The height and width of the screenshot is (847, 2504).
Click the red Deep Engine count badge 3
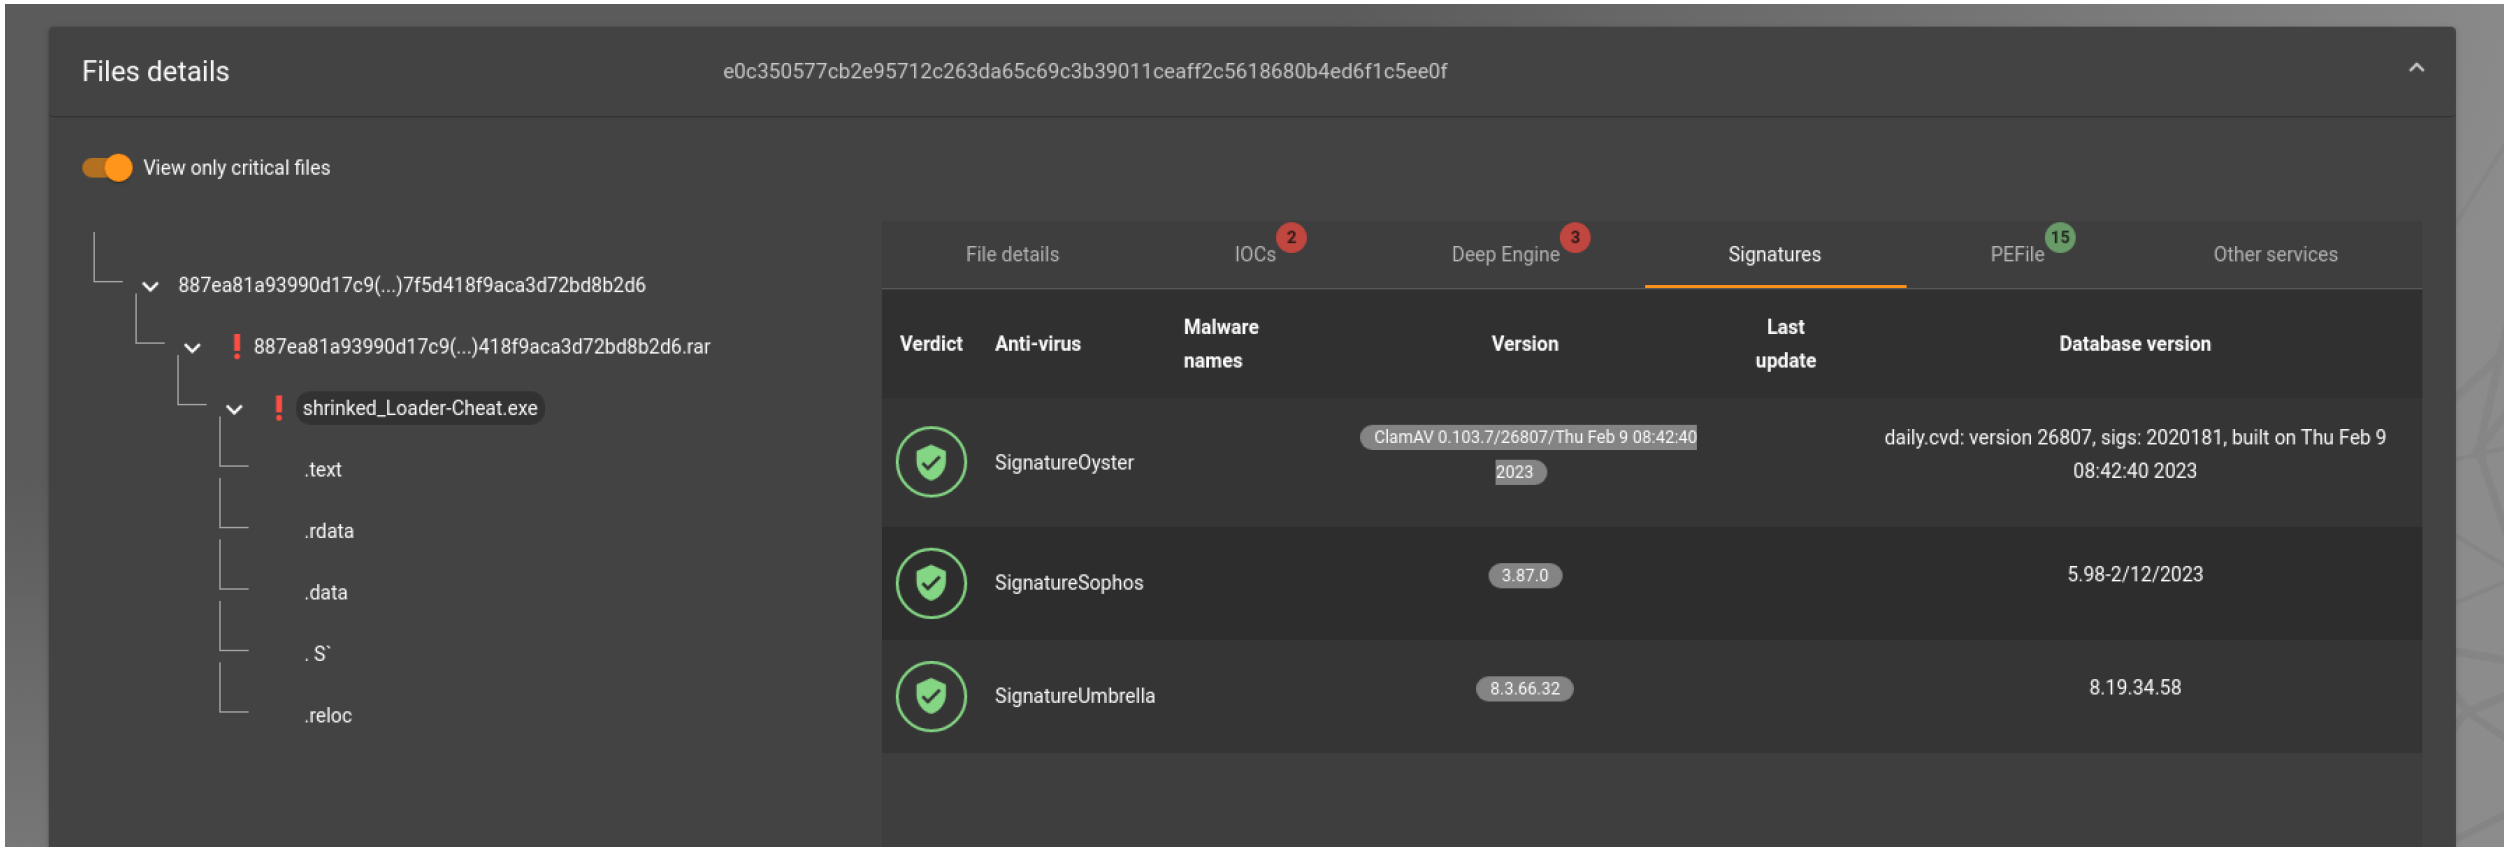point(1575,237)
